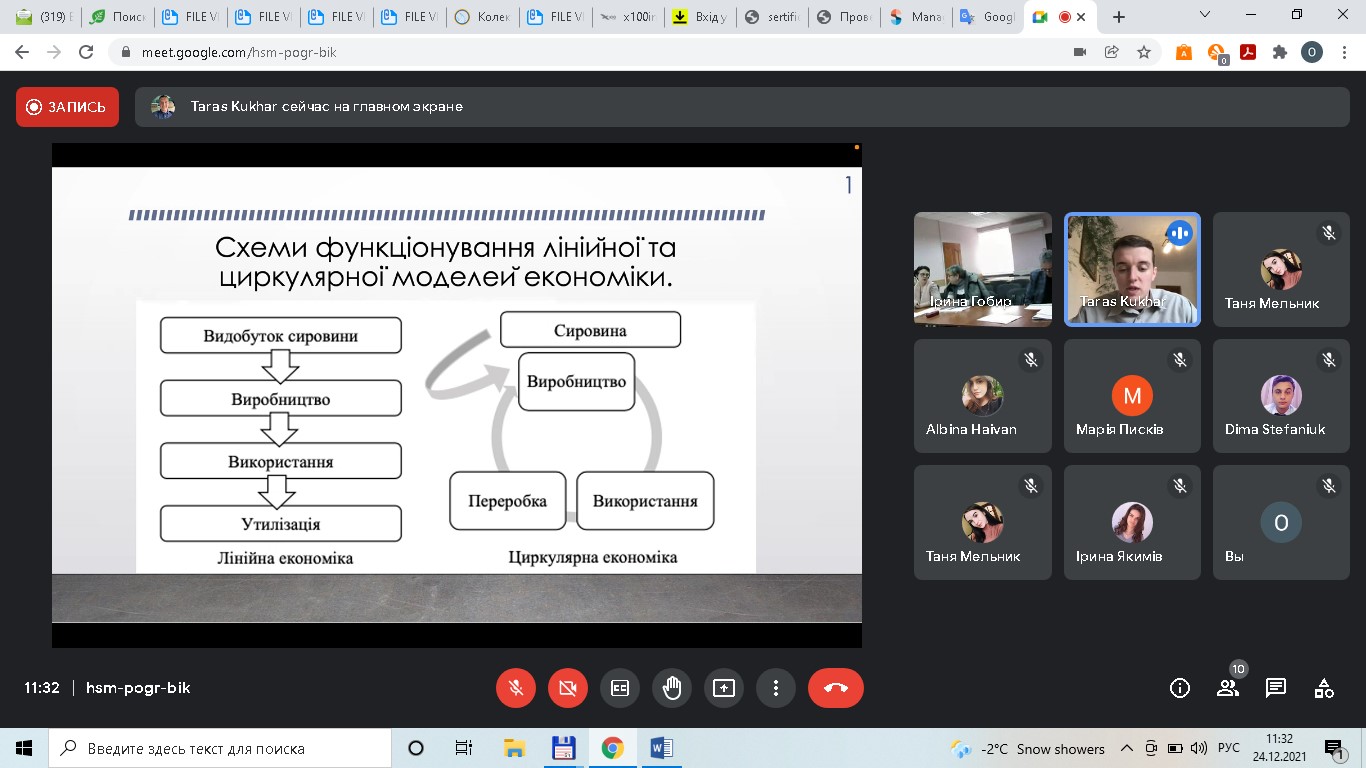This screenshot has width=1366, height=768.
Task: Switch to the 'Вхід у' tab
Action: (701, 17)
